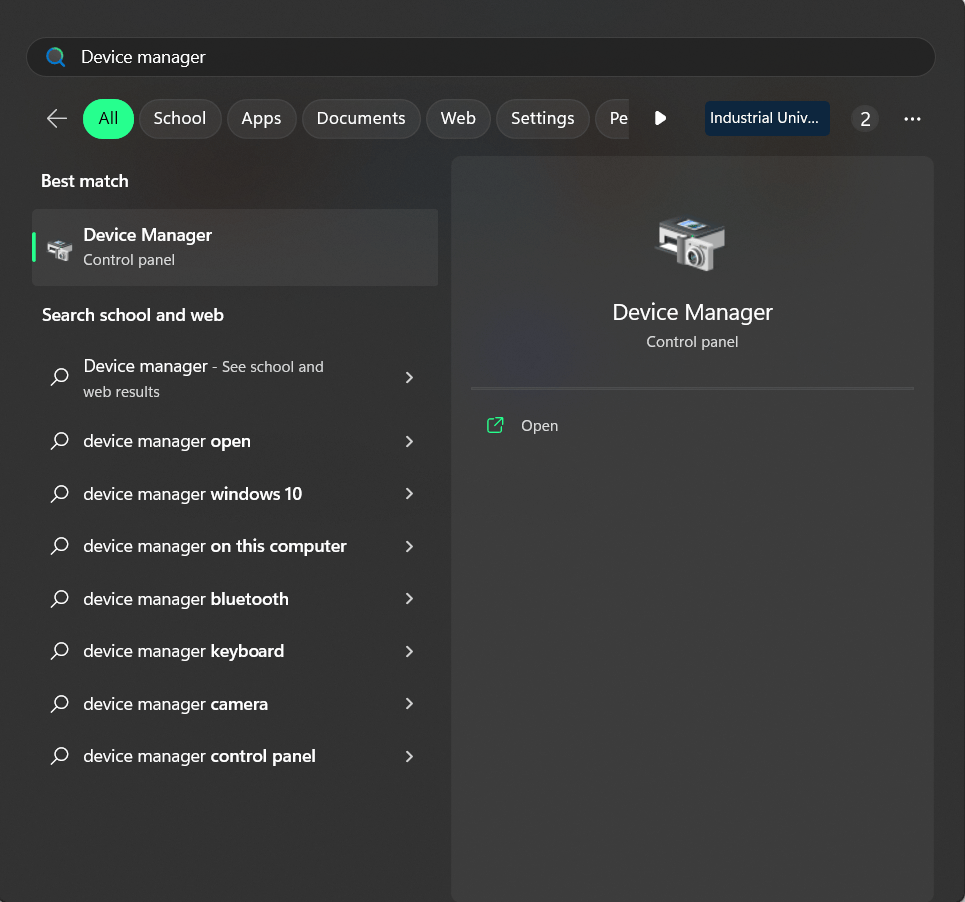Click the search magnifier icon in search box
Screen dimensions: 965x902
tap(55, 57)
